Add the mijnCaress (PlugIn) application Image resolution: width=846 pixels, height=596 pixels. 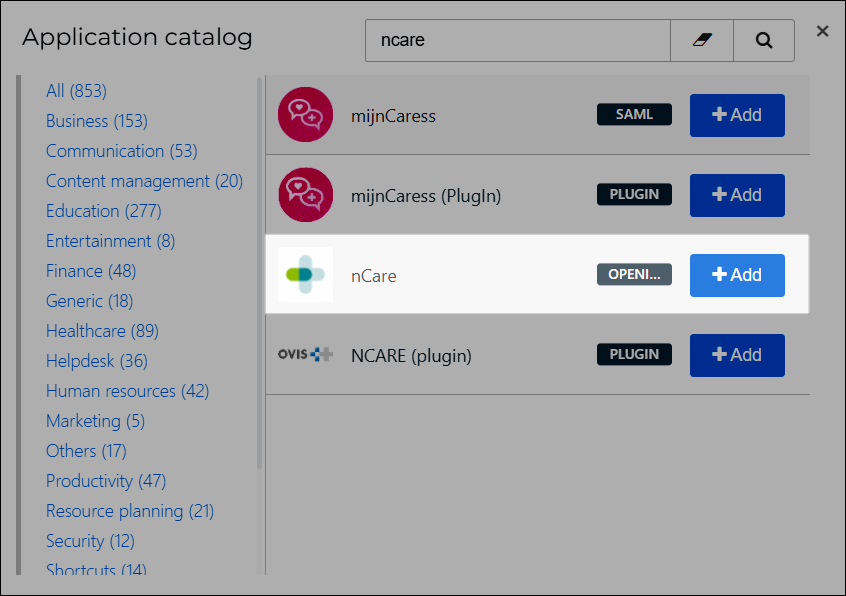(x=737, y=195)
